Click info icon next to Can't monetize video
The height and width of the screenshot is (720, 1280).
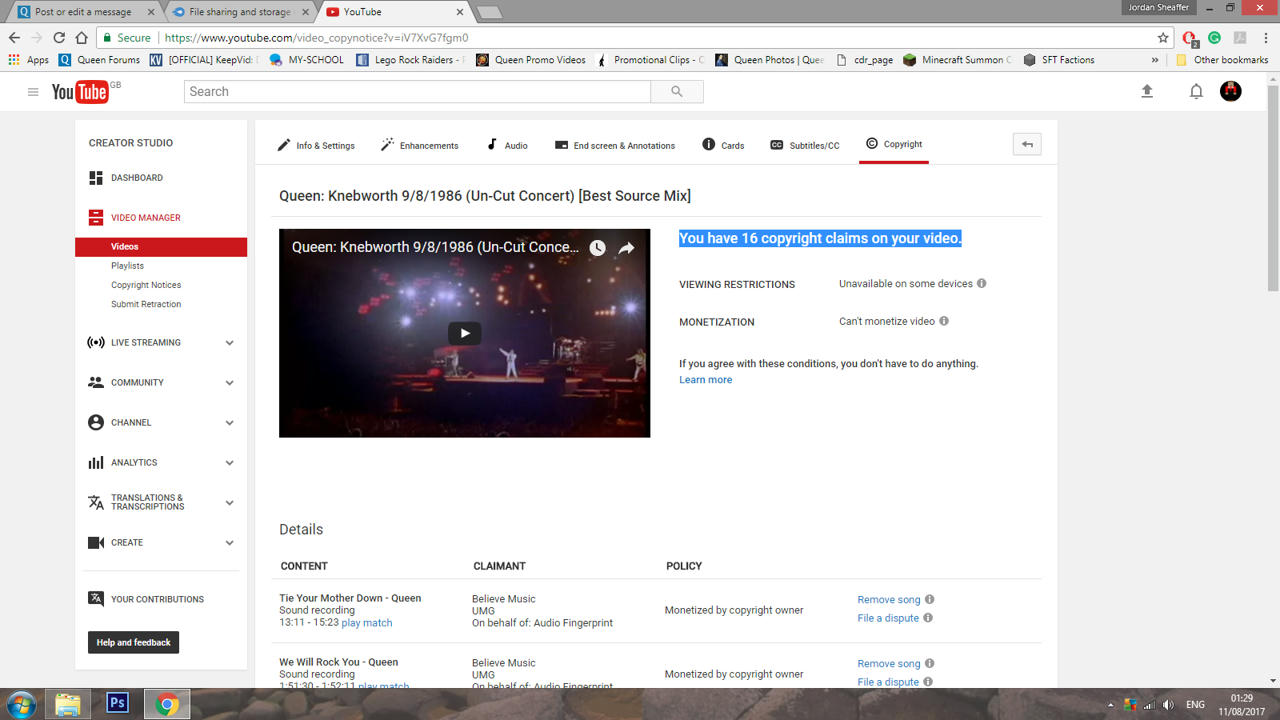944,321
